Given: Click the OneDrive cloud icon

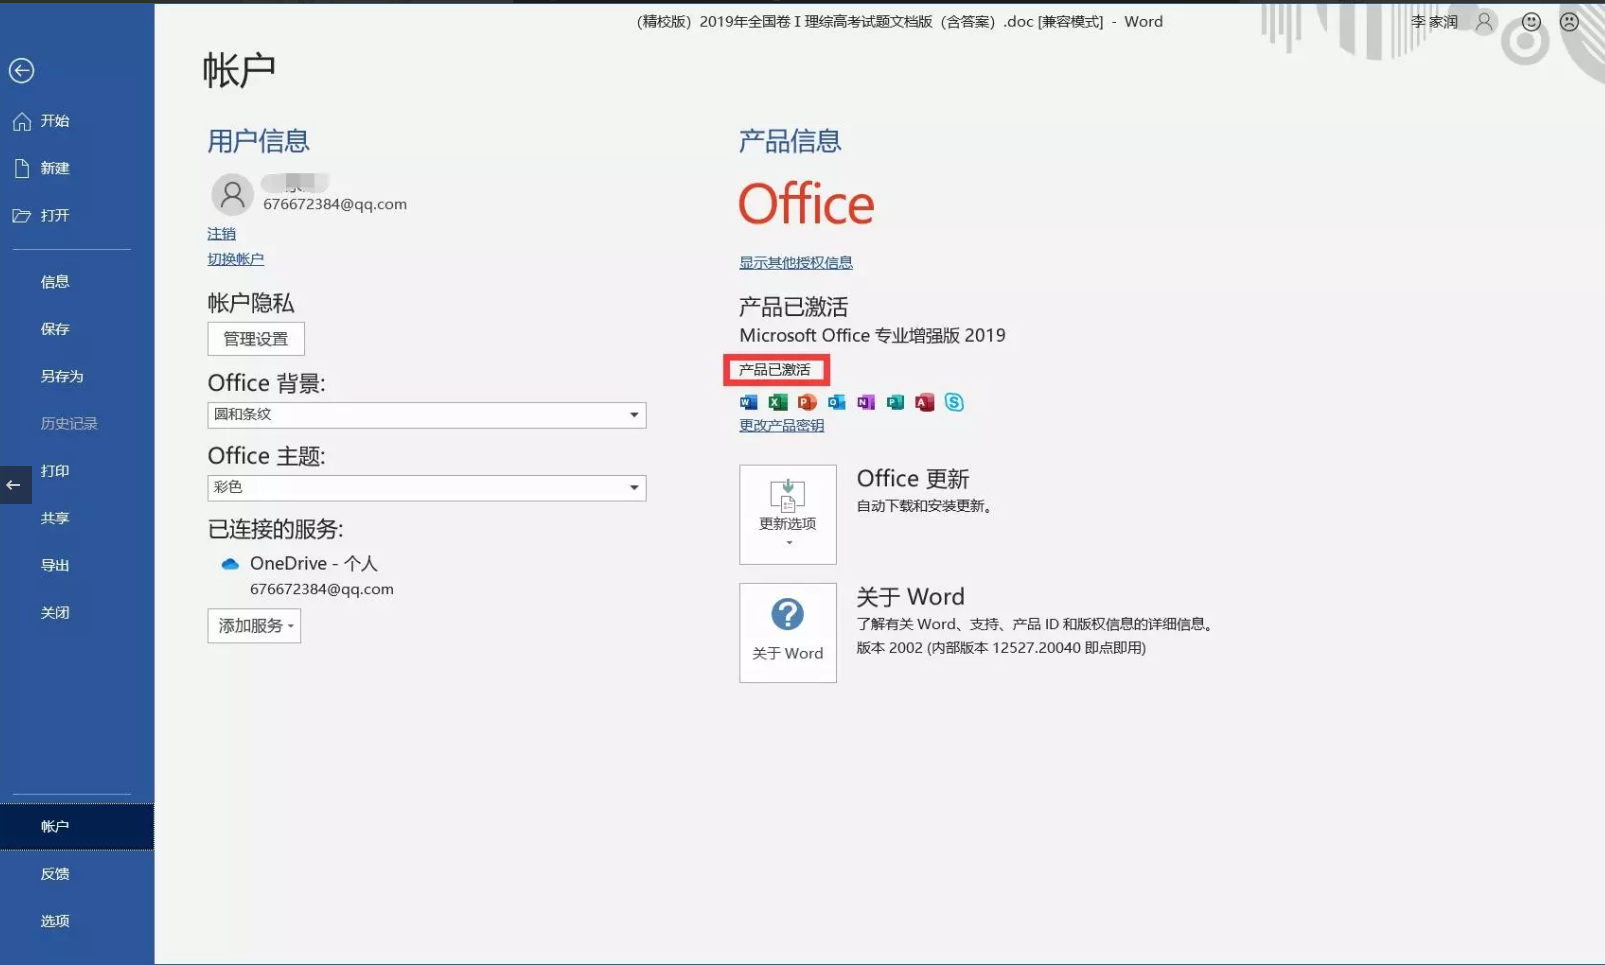Looking at the screenshot, I should pyautogui.click(x=230, y=564).
